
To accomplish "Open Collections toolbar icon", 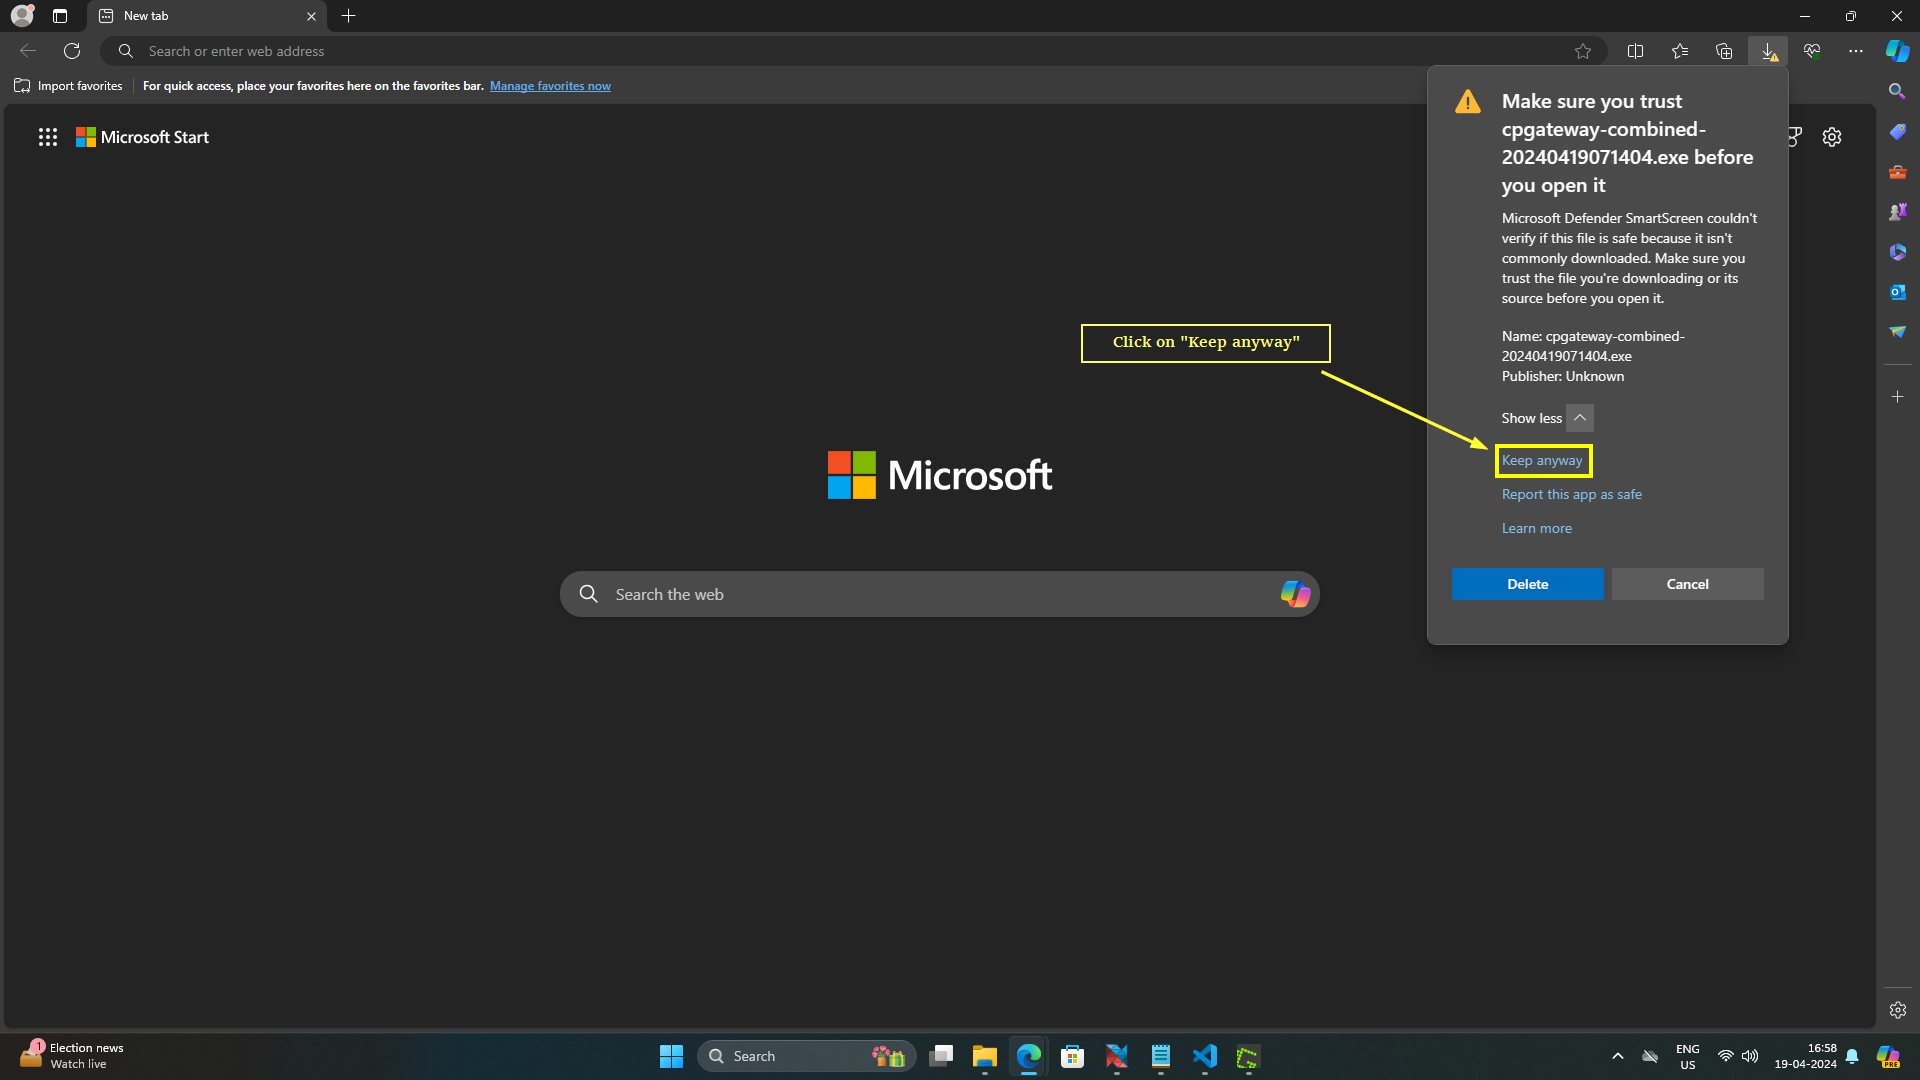I will click(x=1724, y=51).
